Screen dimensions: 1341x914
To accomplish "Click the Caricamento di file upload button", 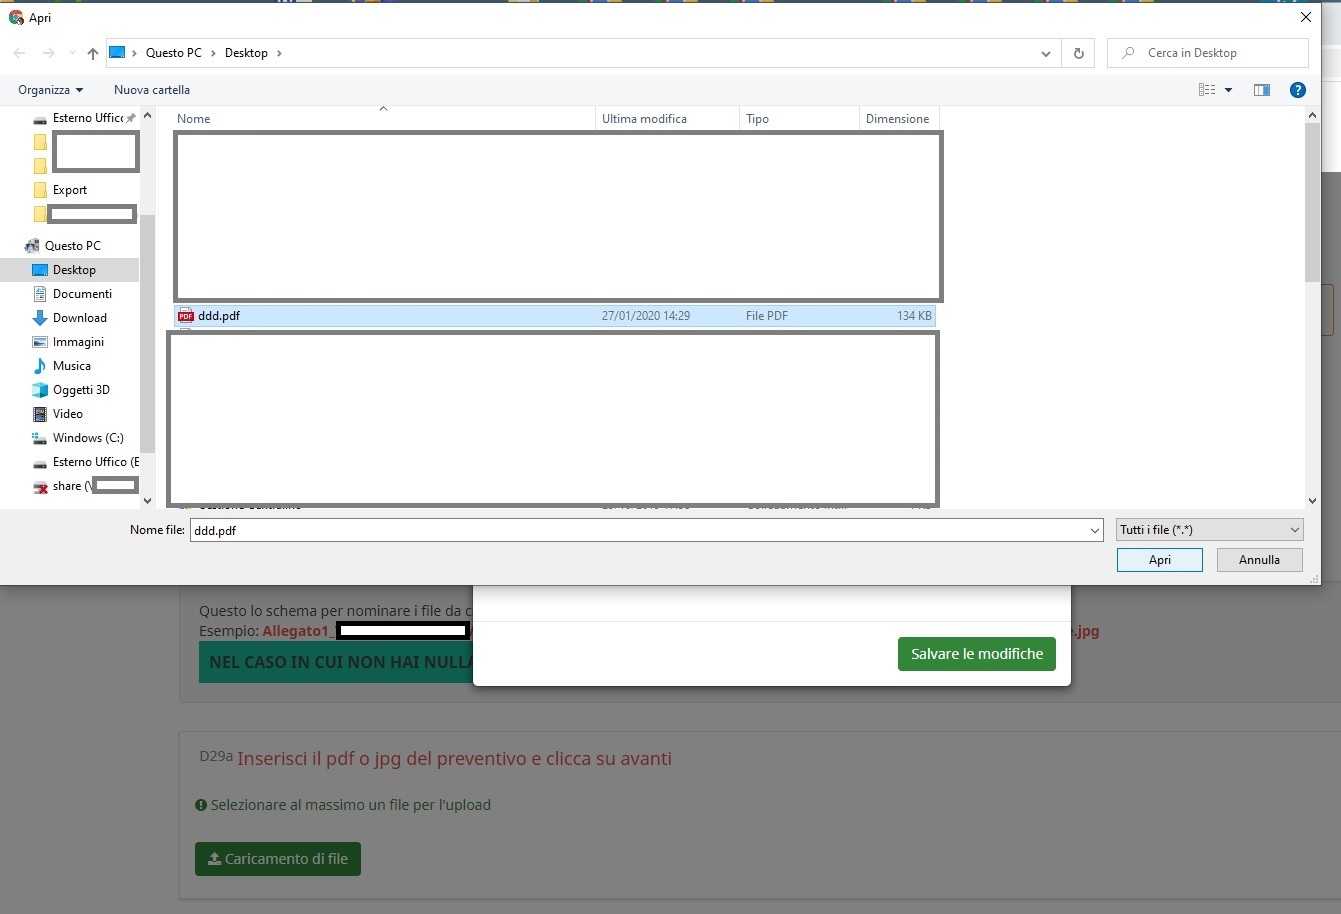I will (x=278, y=859).
